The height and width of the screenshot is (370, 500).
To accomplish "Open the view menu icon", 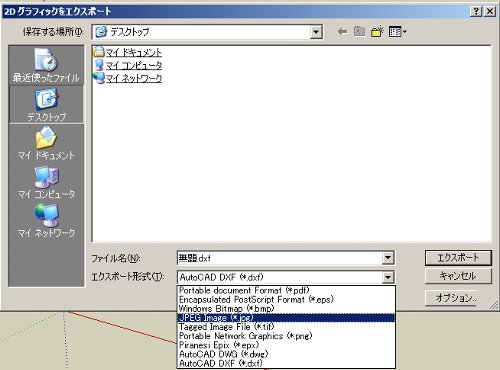I will 397,32.
